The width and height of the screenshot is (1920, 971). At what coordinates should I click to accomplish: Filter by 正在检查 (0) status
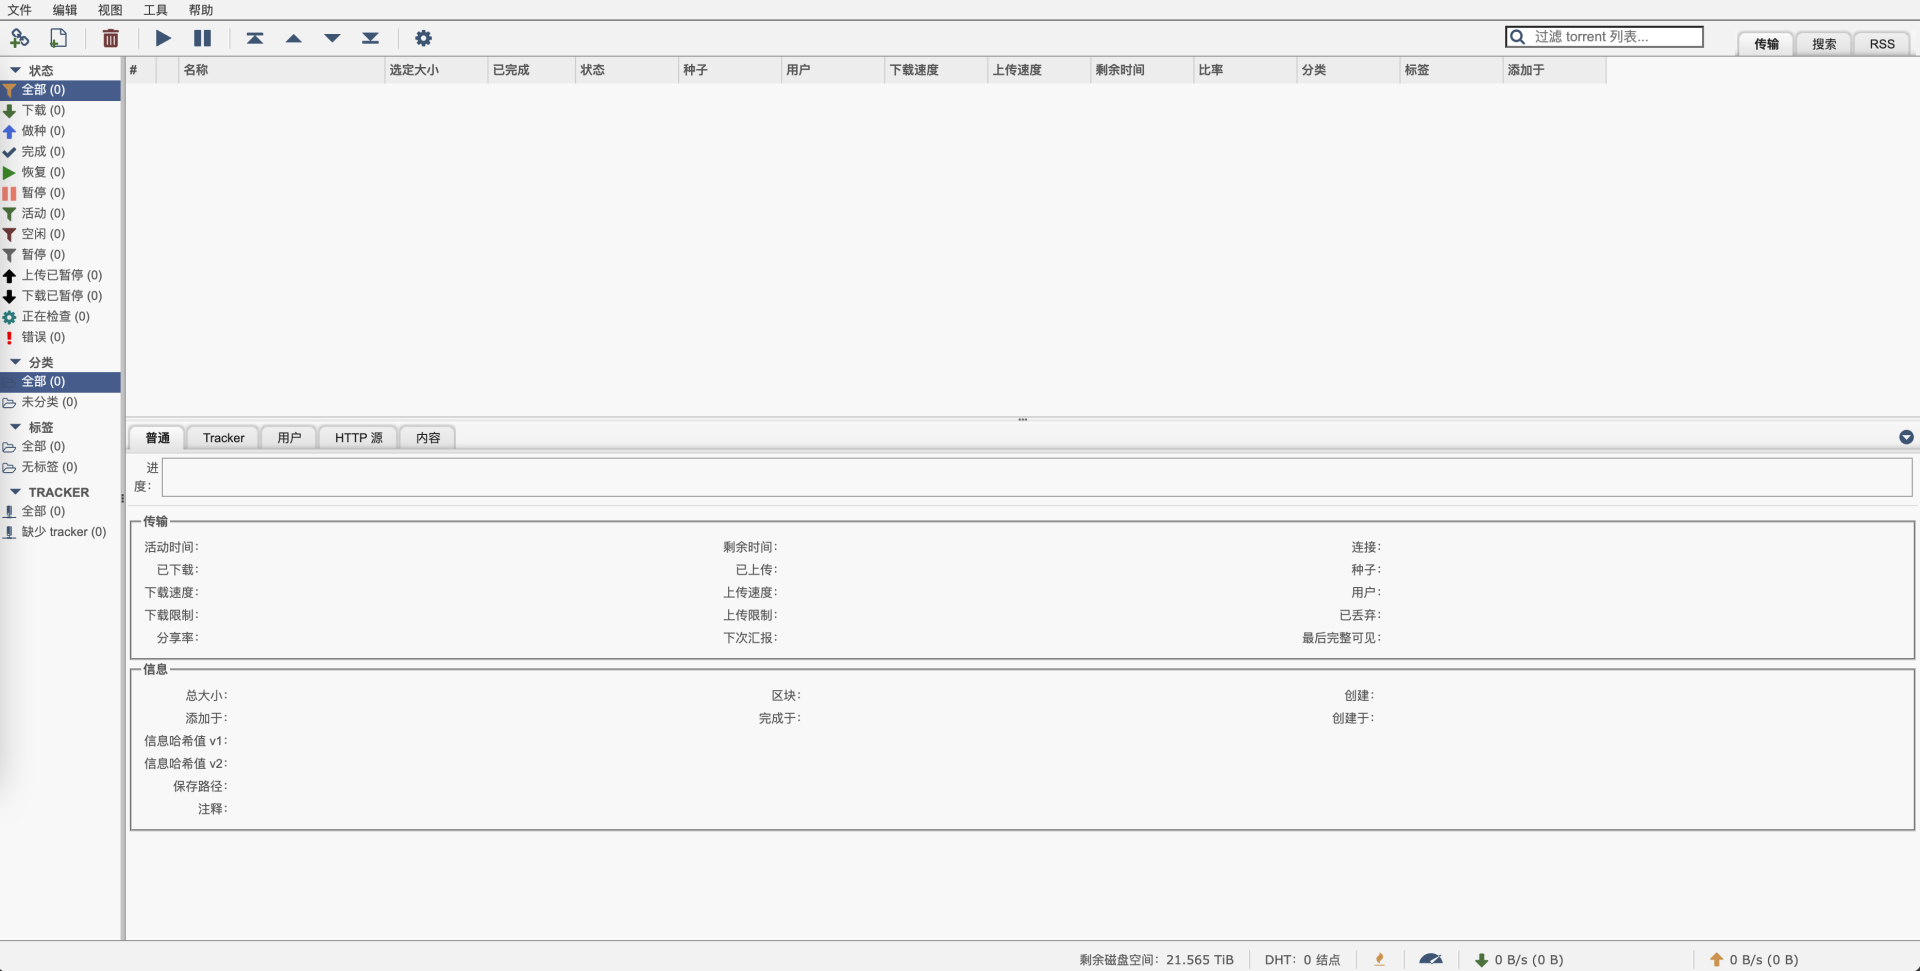tap(60, 316)
